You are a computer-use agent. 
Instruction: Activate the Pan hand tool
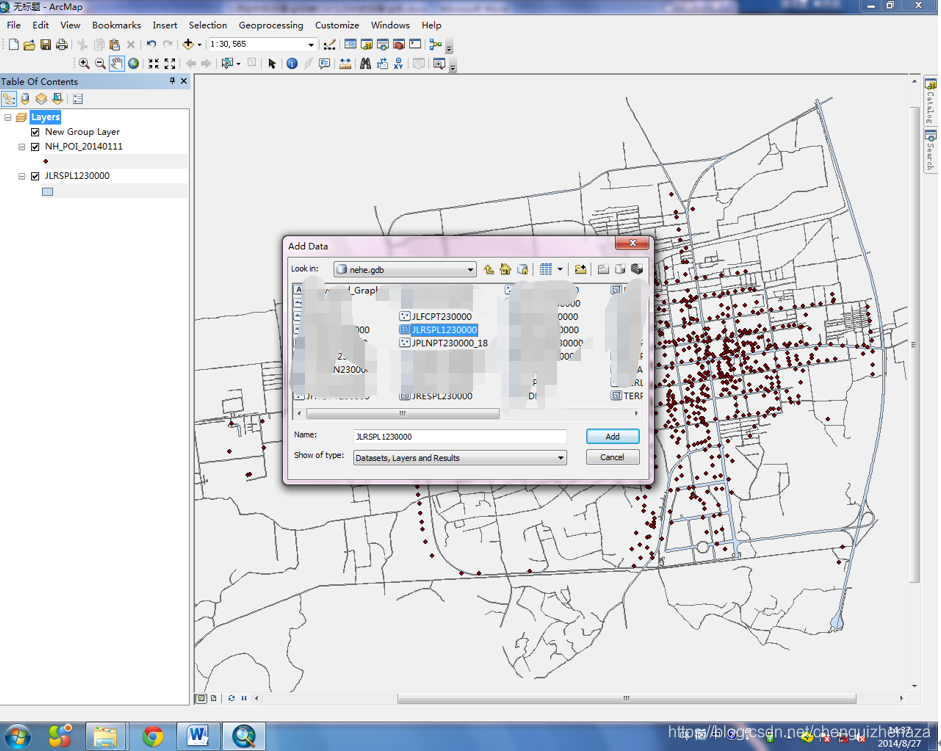point(117,64)
